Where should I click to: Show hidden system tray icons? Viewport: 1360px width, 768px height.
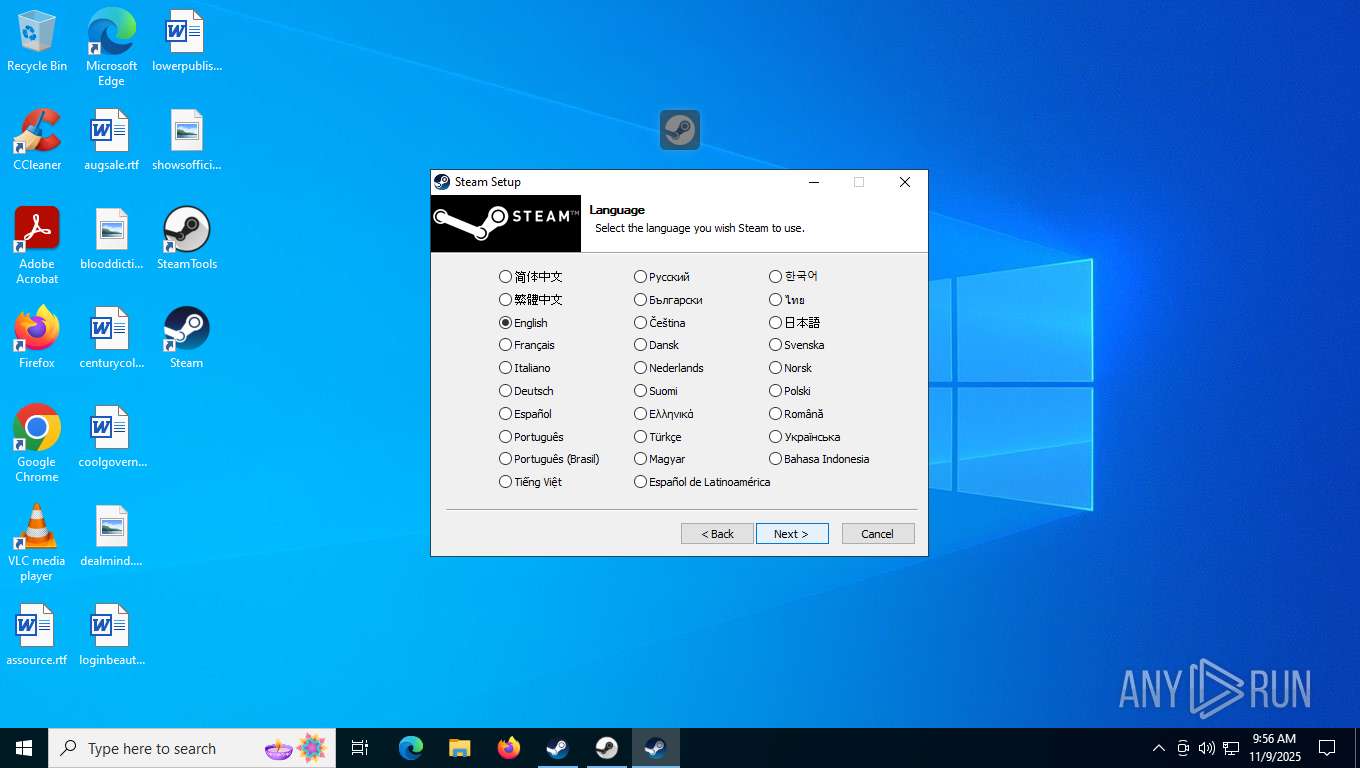(1159, 748)
